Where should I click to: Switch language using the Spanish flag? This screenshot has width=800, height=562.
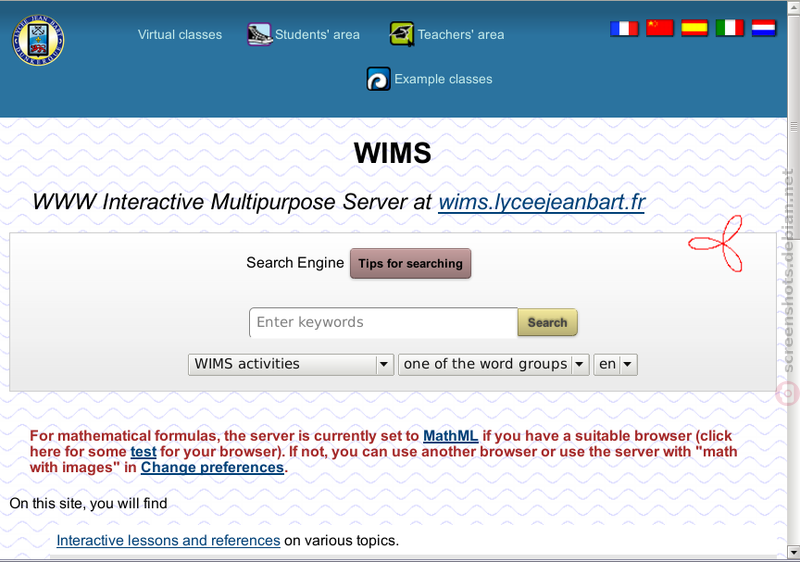(694, 28)
